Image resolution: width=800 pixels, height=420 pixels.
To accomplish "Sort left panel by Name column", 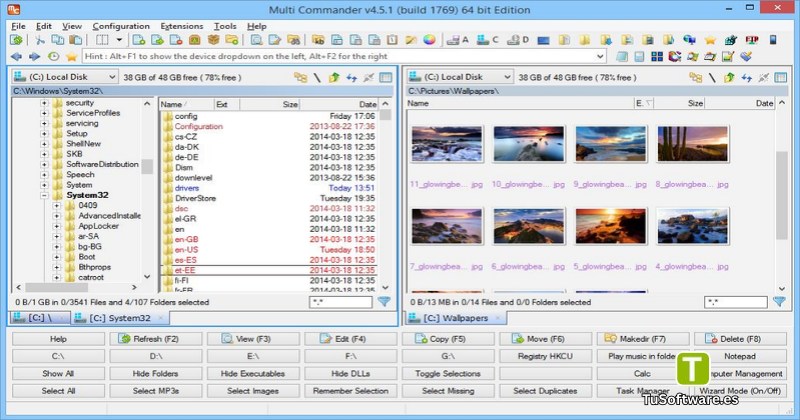I will point(186,104).
